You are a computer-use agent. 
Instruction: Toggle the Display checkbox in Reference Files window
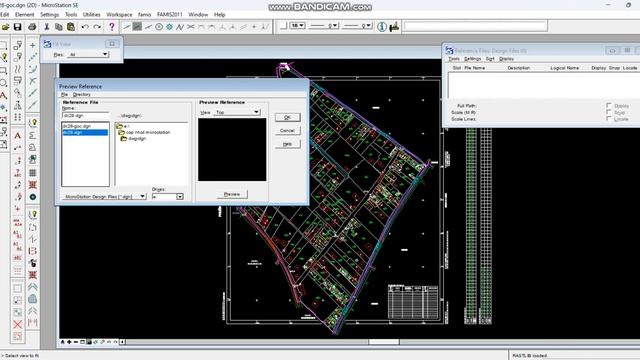609,105
